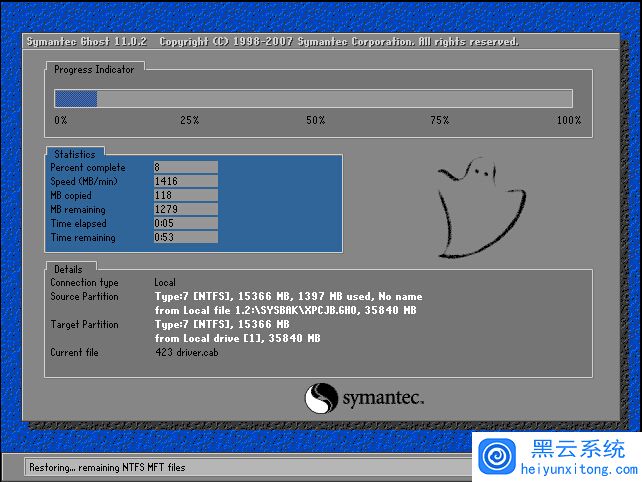
Task: Select the Time remaining value field
Action: [x=185, y=238]
